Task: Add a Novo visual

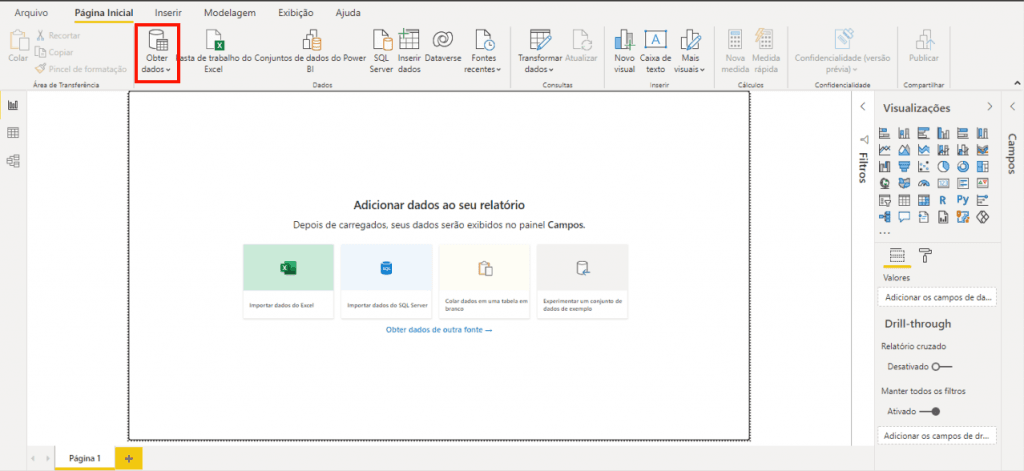Action: 625,40
